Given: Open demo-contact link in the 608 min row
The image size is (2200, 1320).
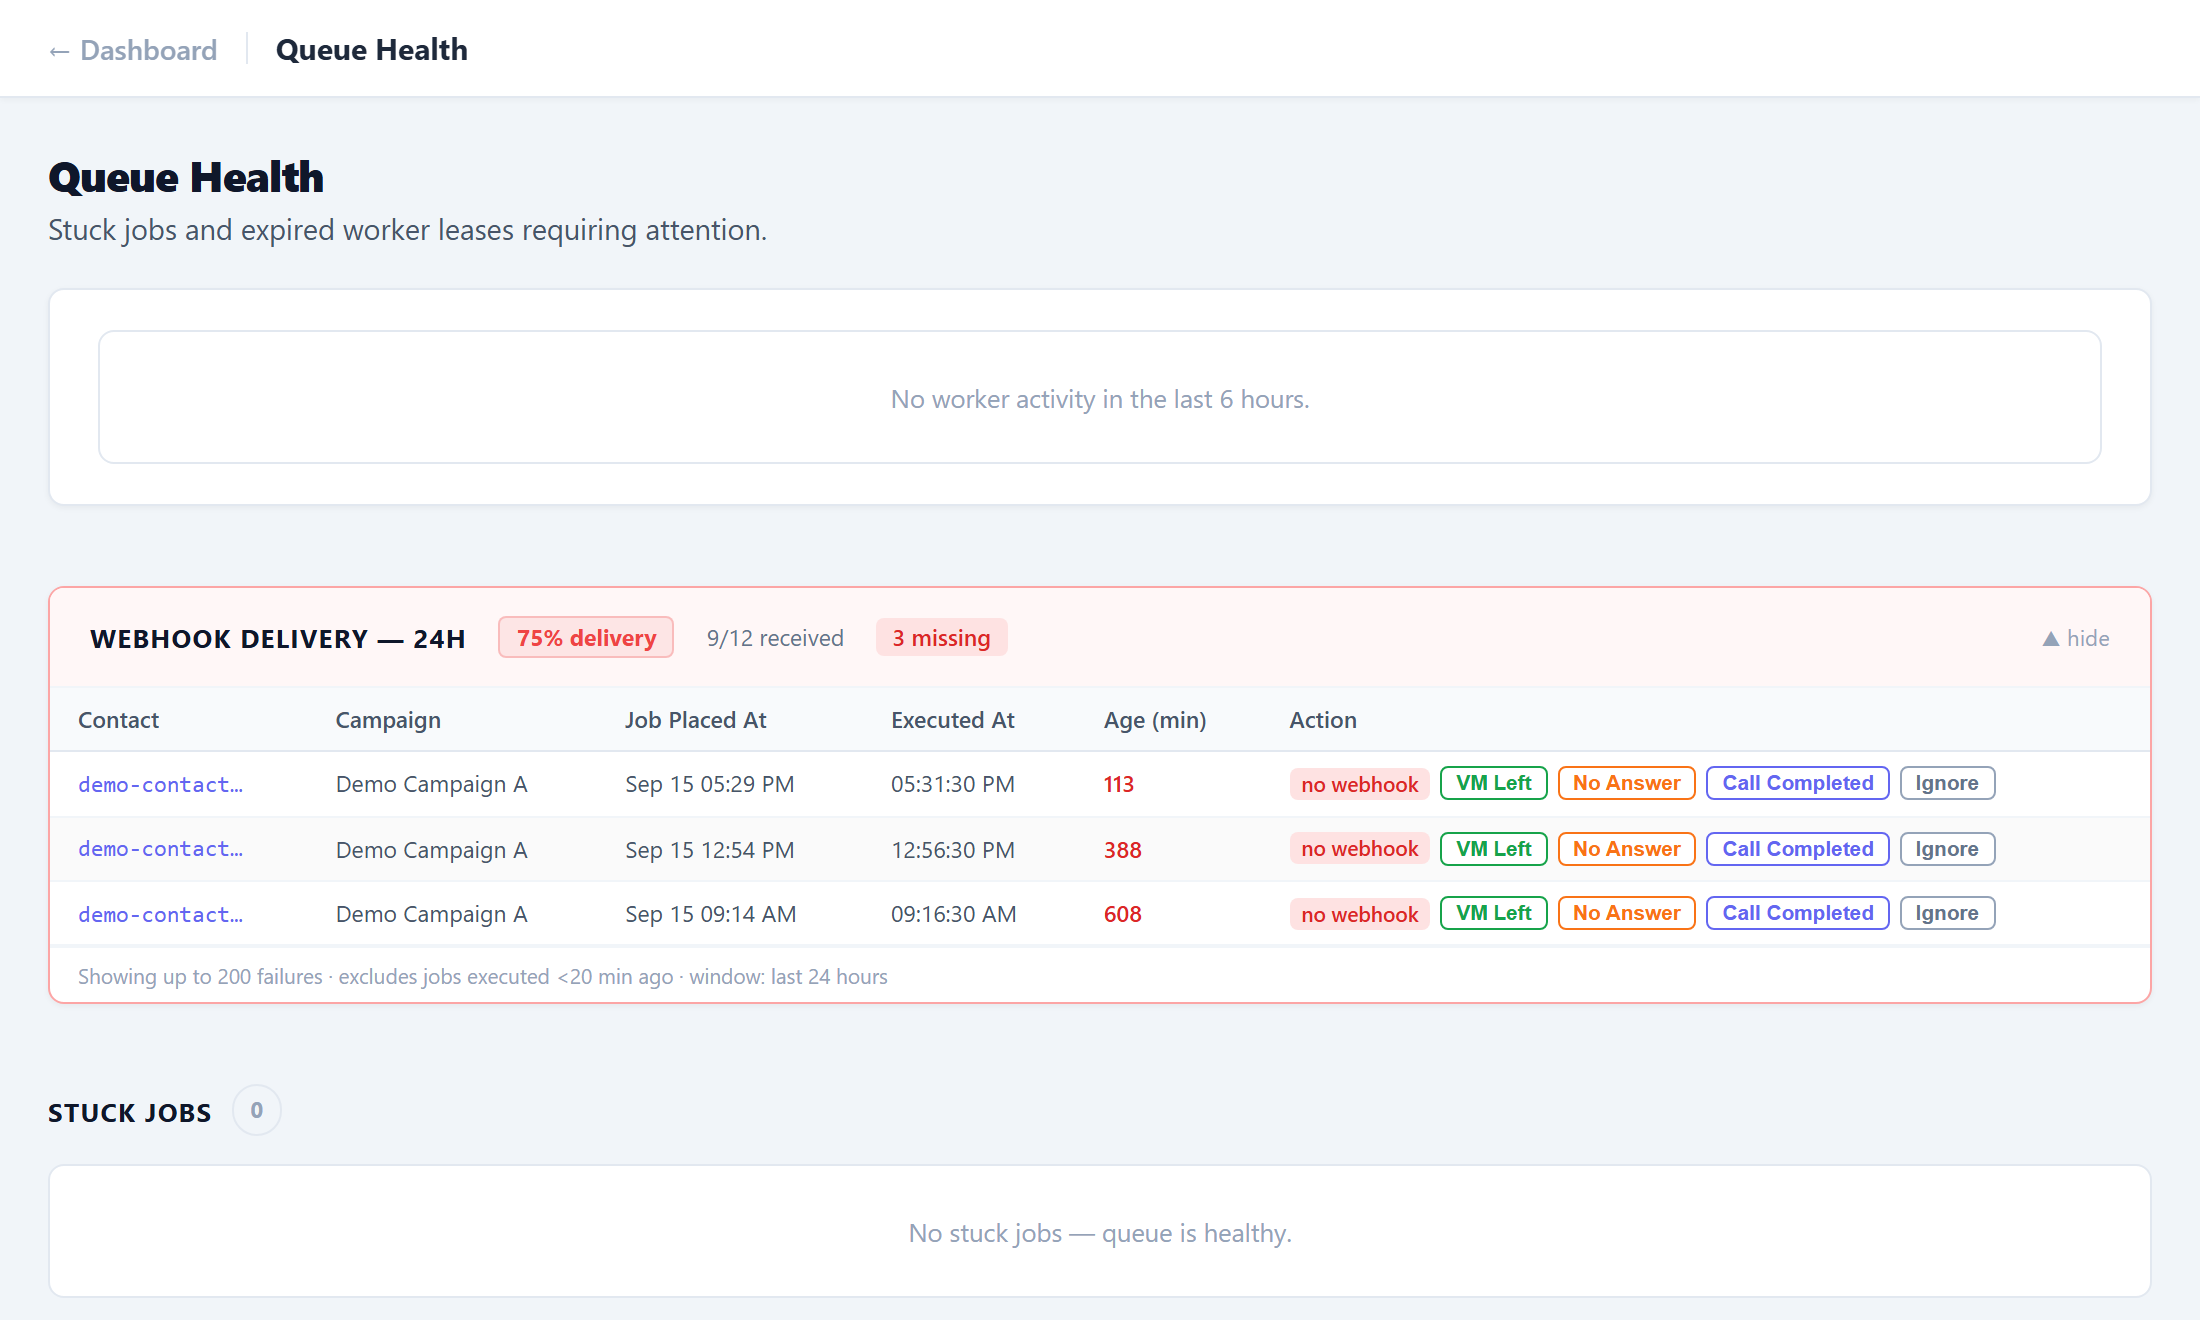Looking at the screenshot, I should click(161, 914).
